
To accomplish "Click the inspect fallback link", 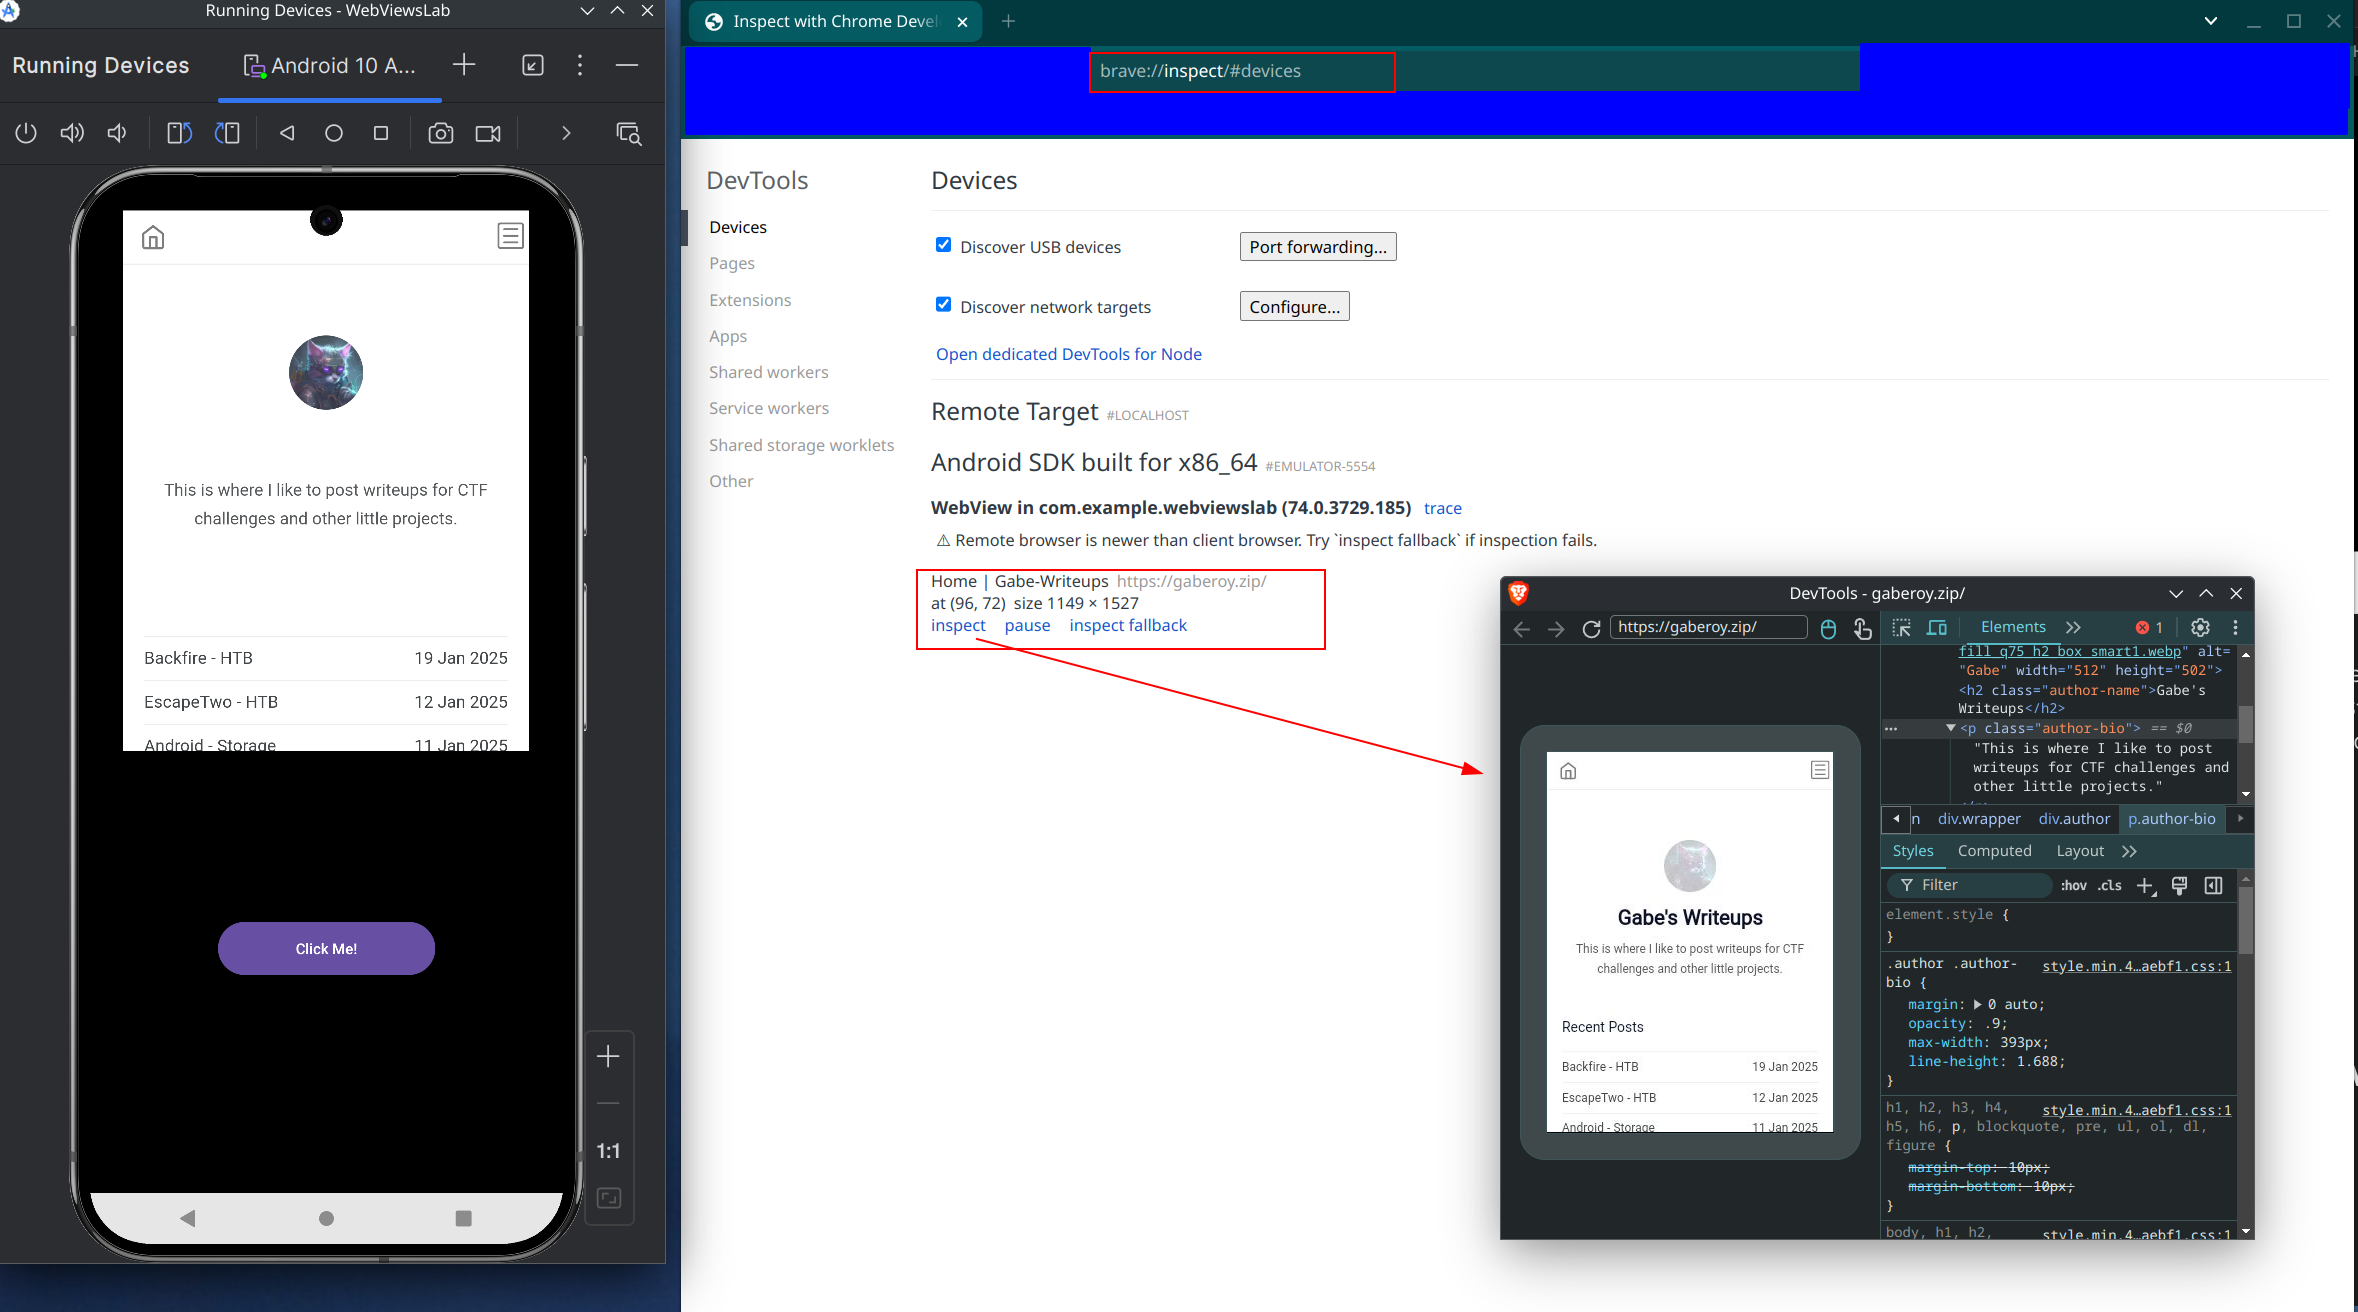I will click(1128, 625).
